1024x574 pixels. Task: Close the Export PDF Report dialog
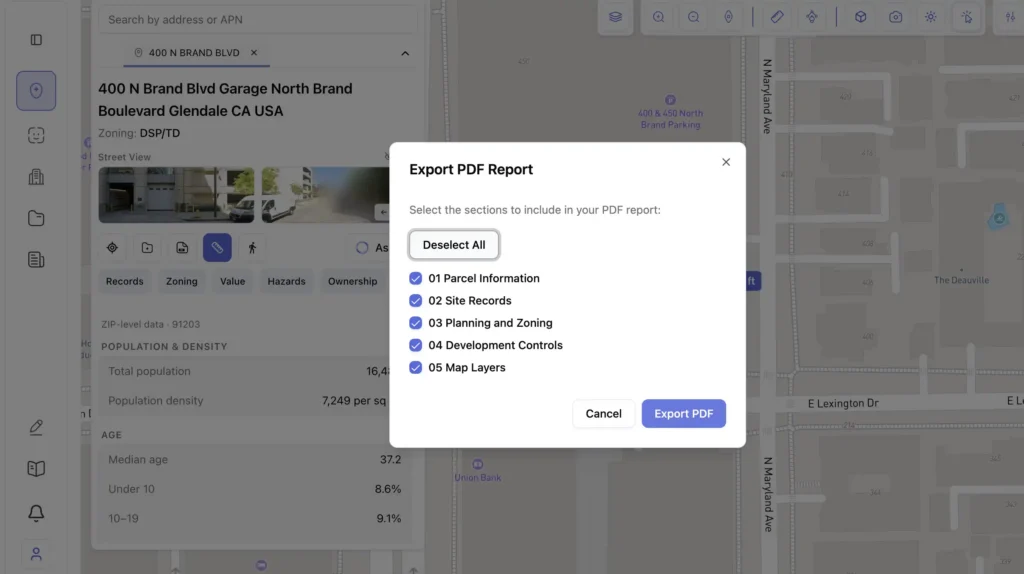click(726, 162)
